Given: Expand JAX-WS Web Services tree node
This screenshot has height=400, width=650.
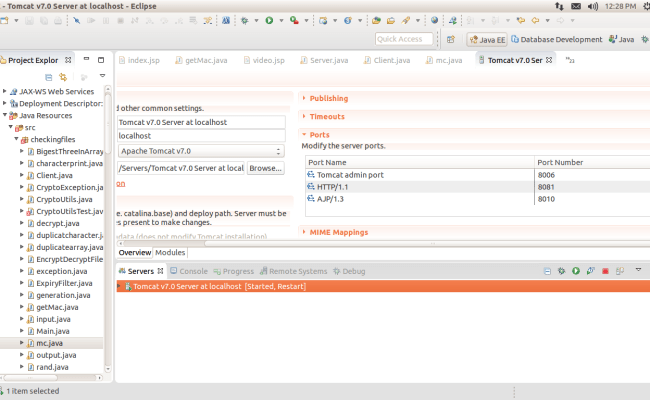Looking at the screenshot, I should click(5, 91).
